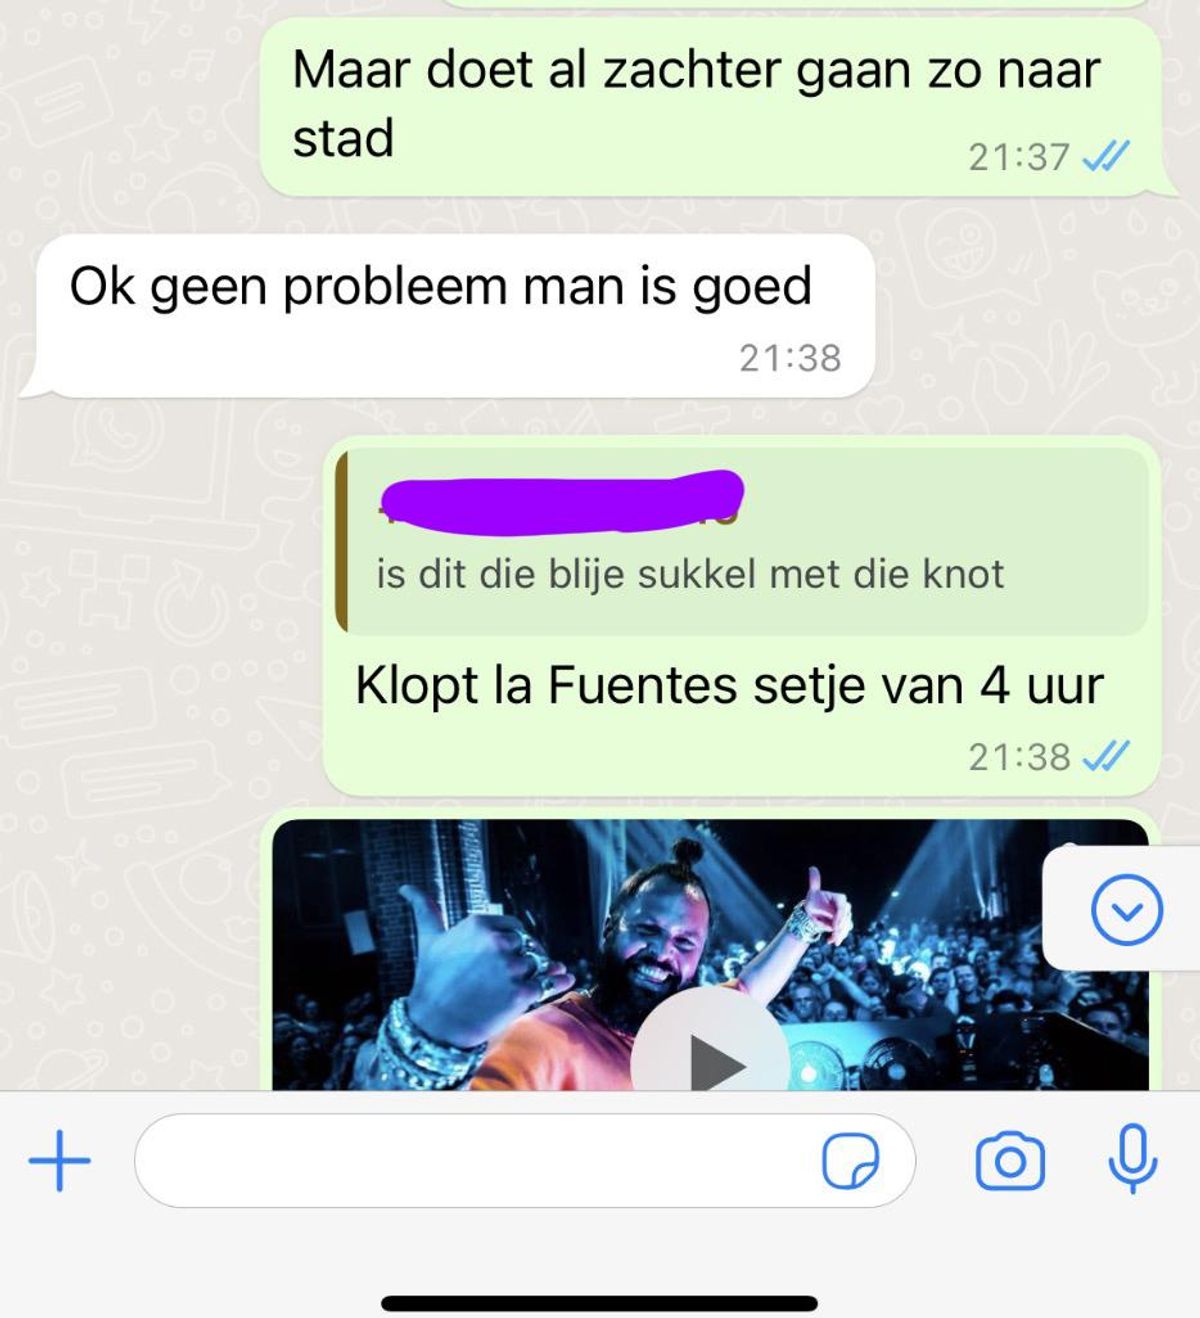Image resolution: width=1200 pixels, height=1318 pixels.
Task: Open the camera icon
Action: coord(1010,1161)
